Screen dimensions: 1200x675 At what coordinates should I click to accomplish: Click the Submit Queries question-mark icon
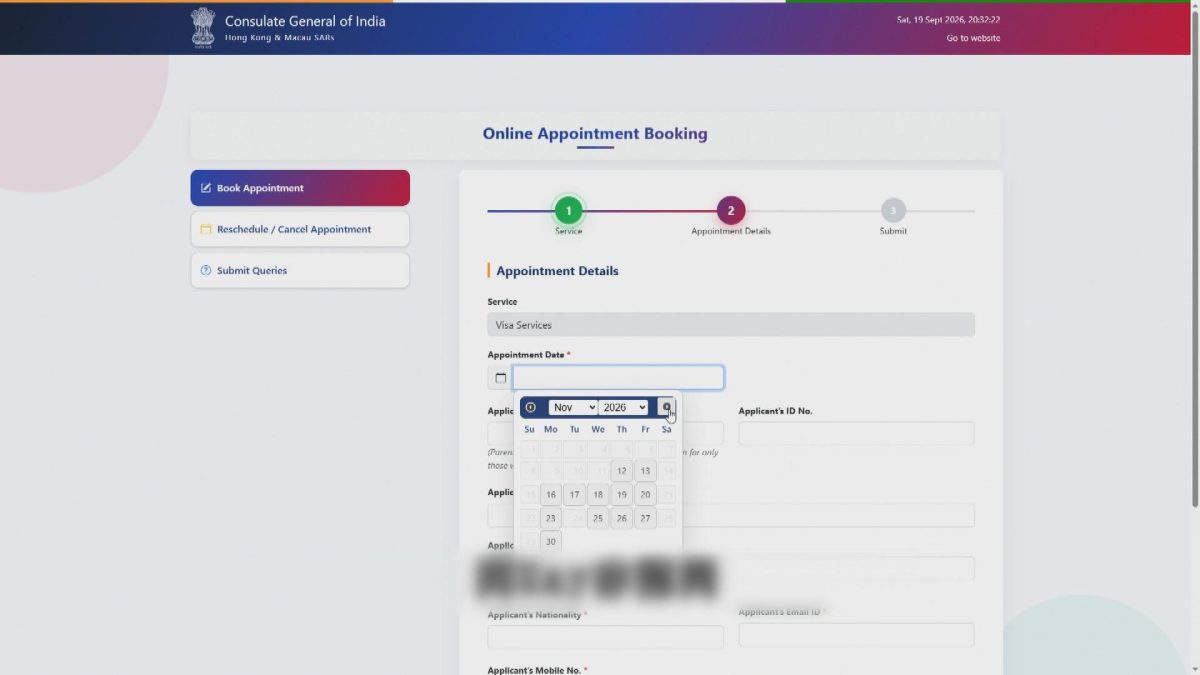pos(206,270)
